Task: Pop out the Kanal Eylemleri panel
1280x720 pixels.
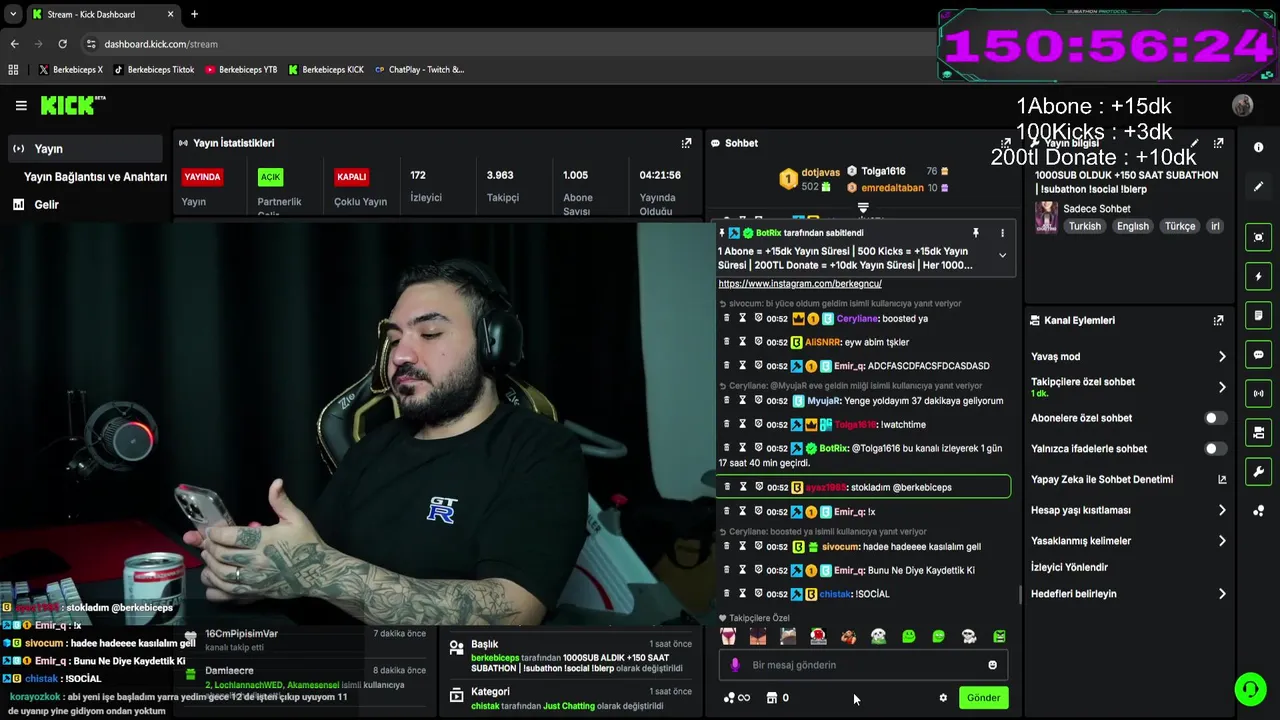Action: (1218, 320)
